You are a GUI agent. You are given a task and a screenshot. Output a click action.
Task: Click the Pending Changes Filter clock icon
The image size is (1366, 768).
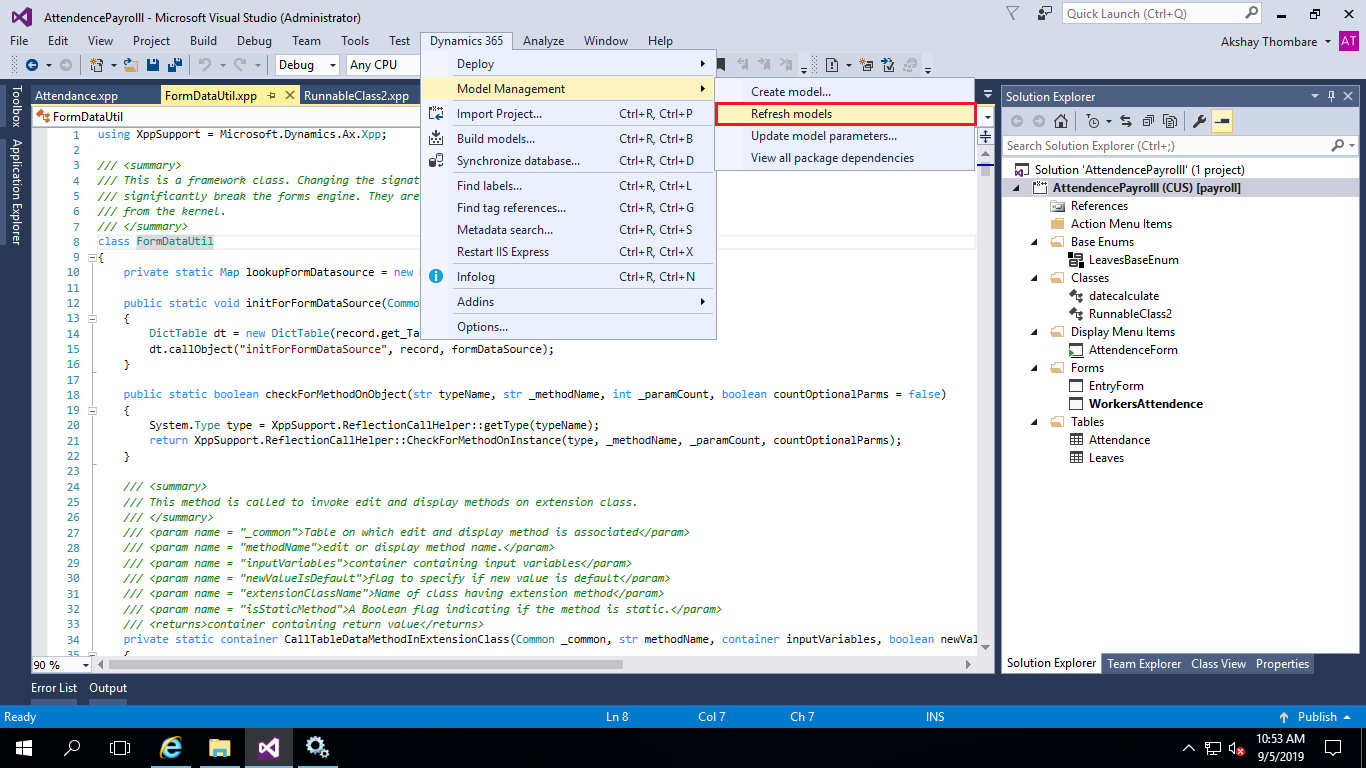pos(1093,121)
